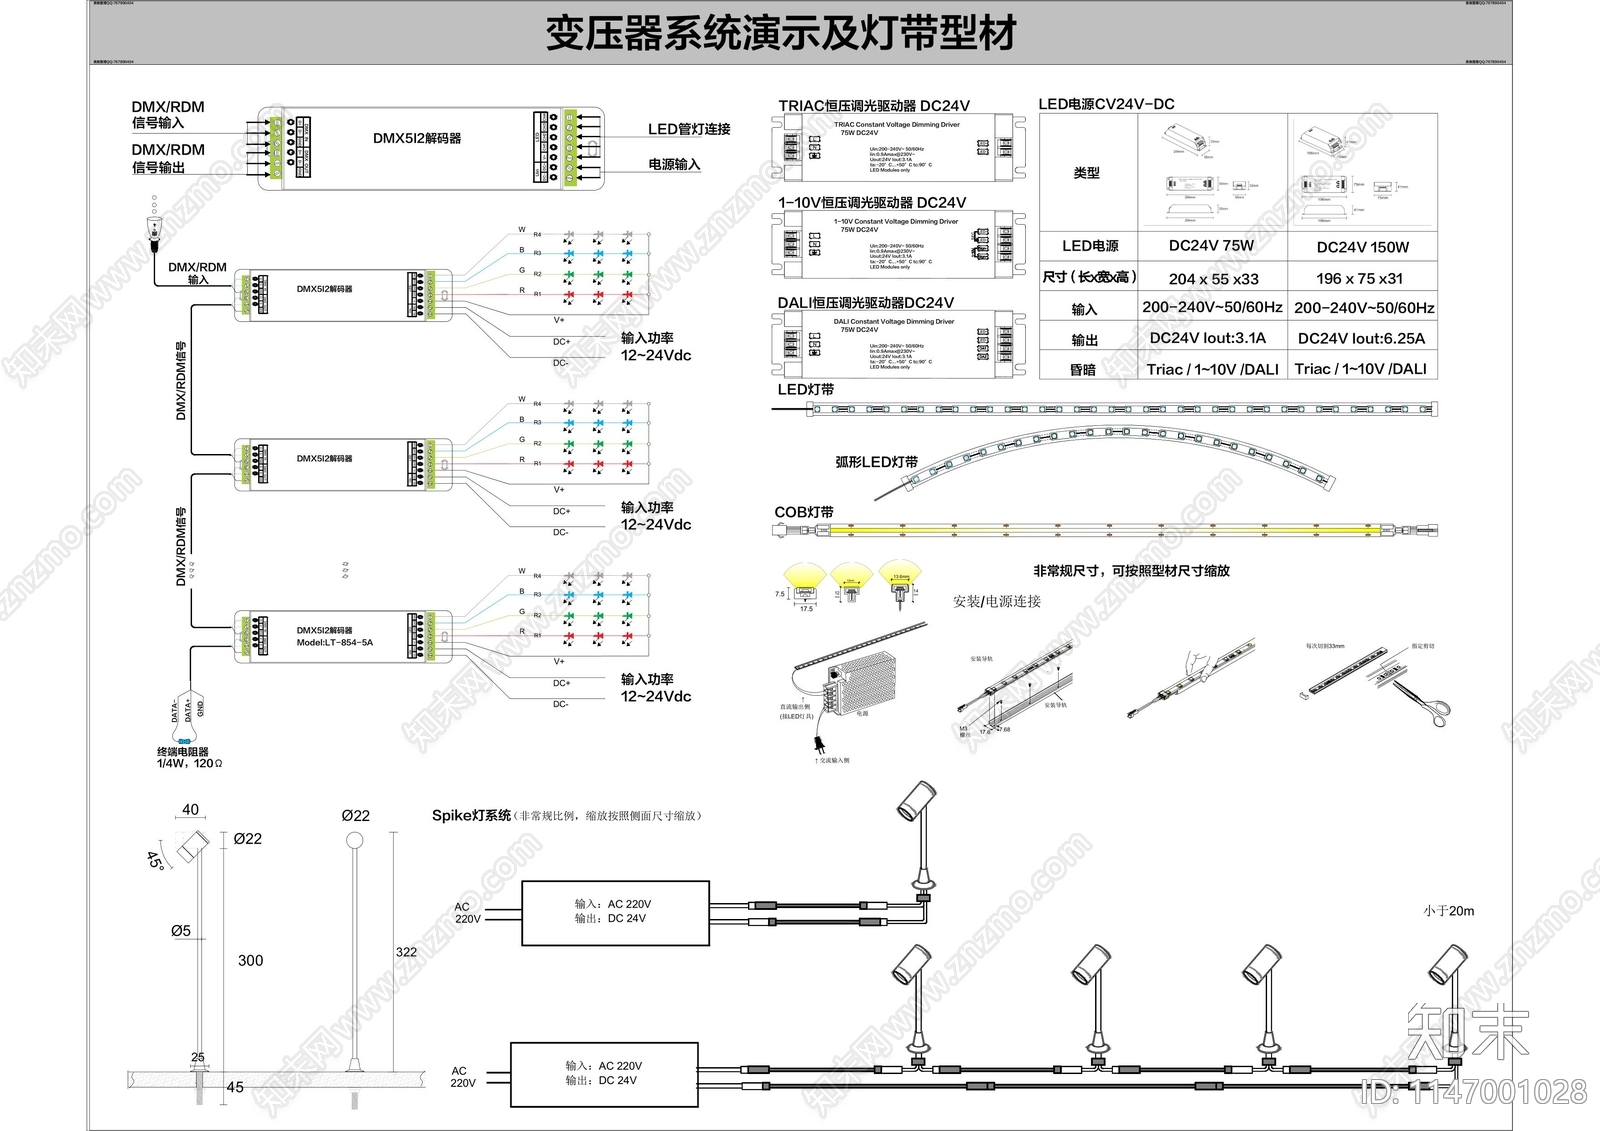Screen dimensions: 1600x1131
Task: Click the LED灯带 label
Action: tap(806, 389)
